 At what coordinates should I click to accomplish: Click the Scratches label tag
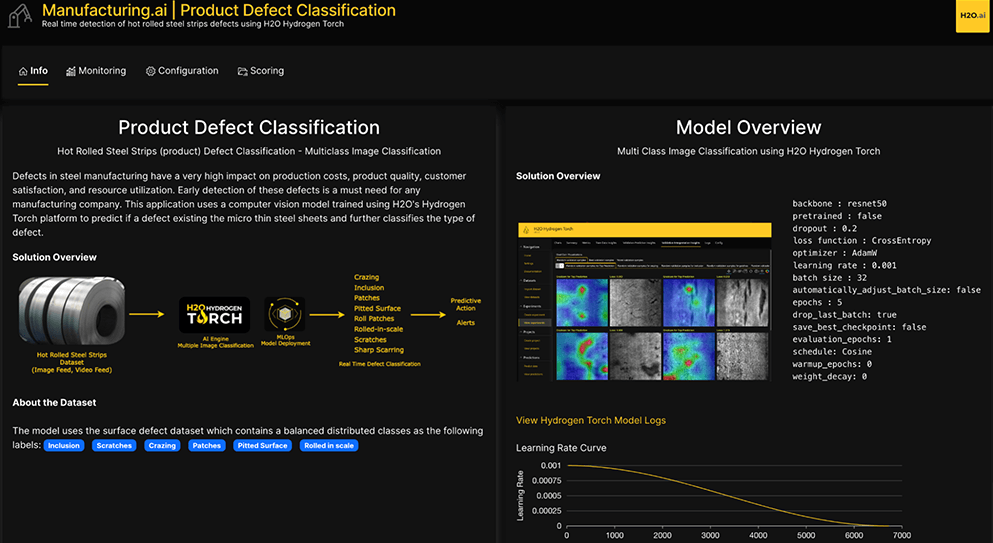point(114,445)
